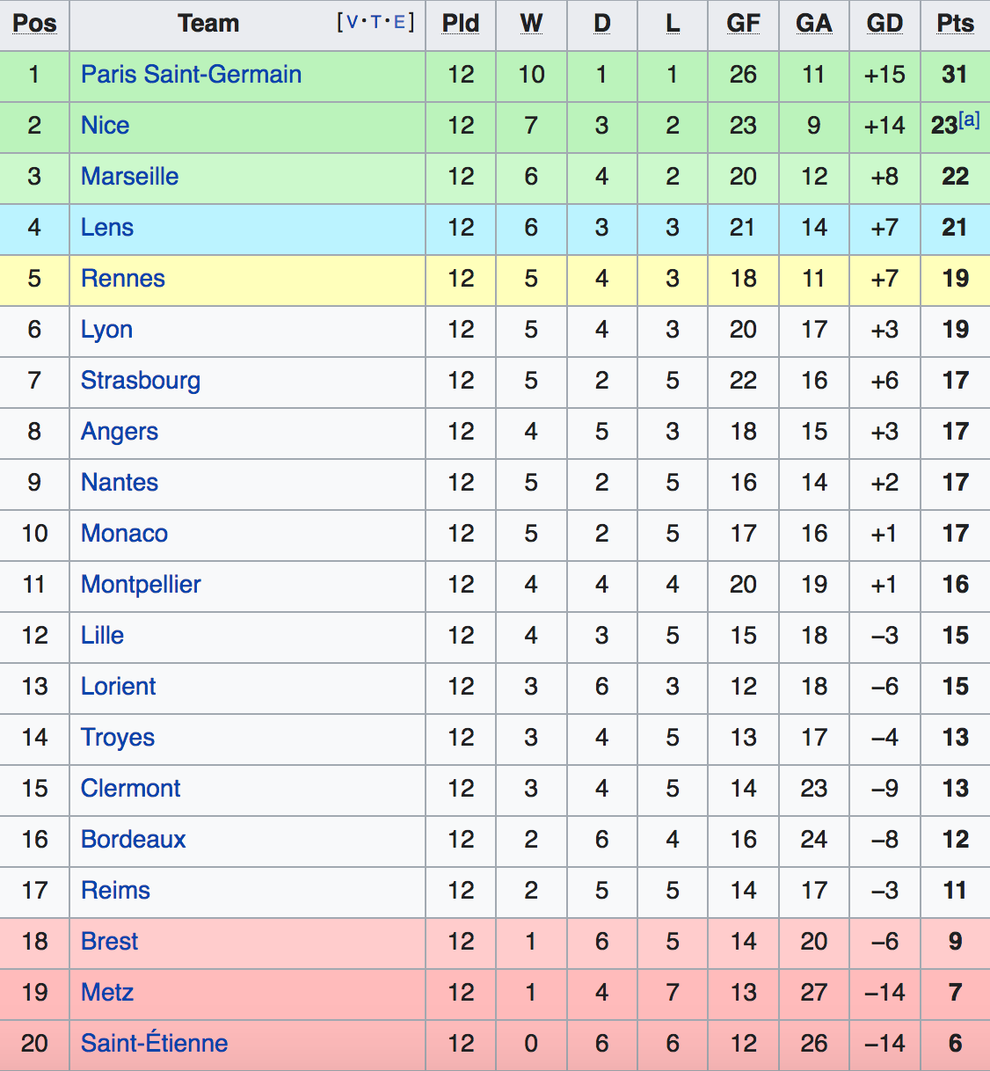Click the Montpellier team link
The width and height of the screenshot is (990, 1071).
click(x=141, y=585)
